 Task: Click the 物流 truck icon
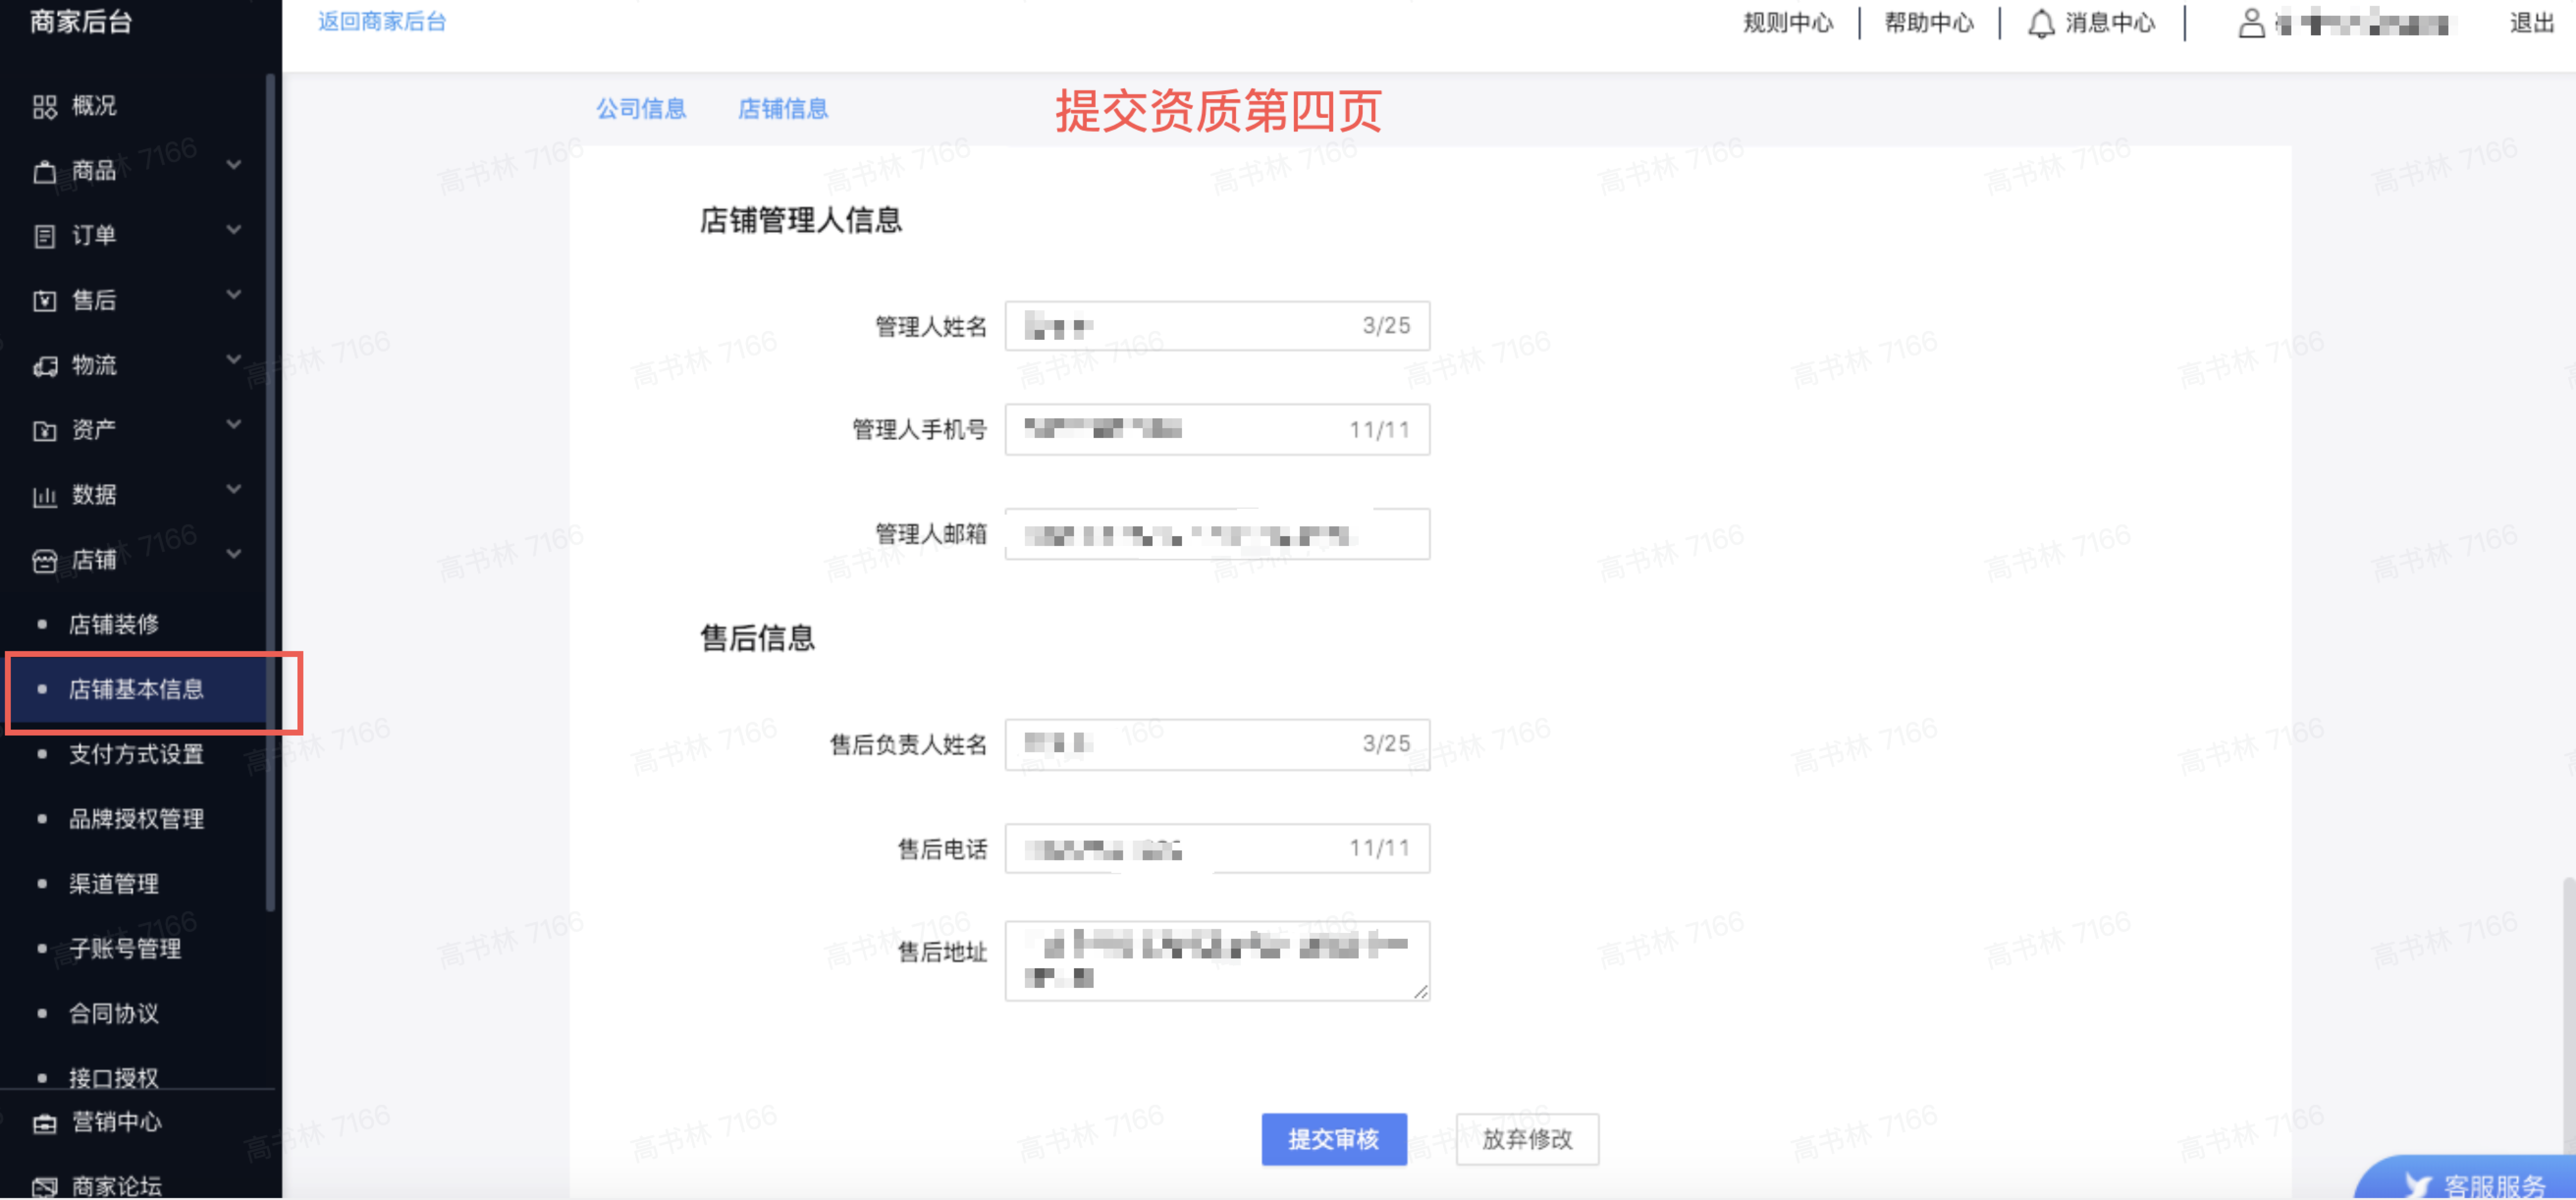pos(44,366)
